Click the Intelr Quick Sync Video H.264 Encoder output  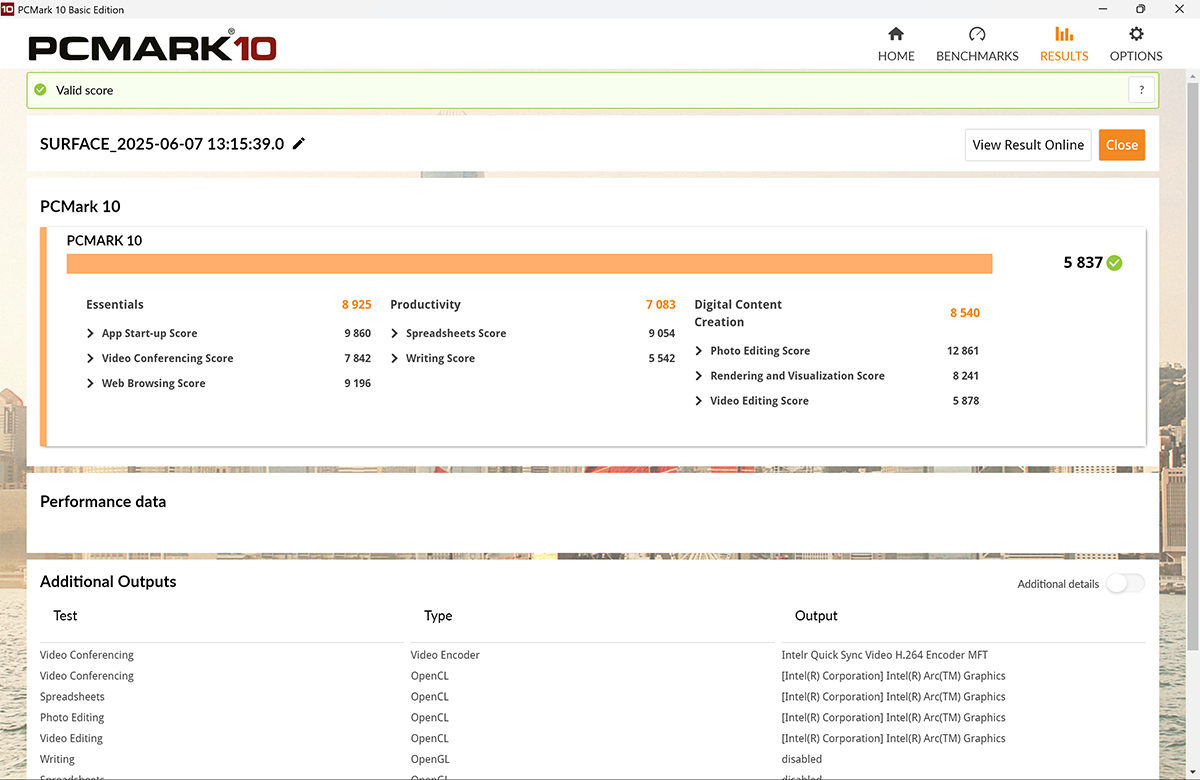click(885, 655)
